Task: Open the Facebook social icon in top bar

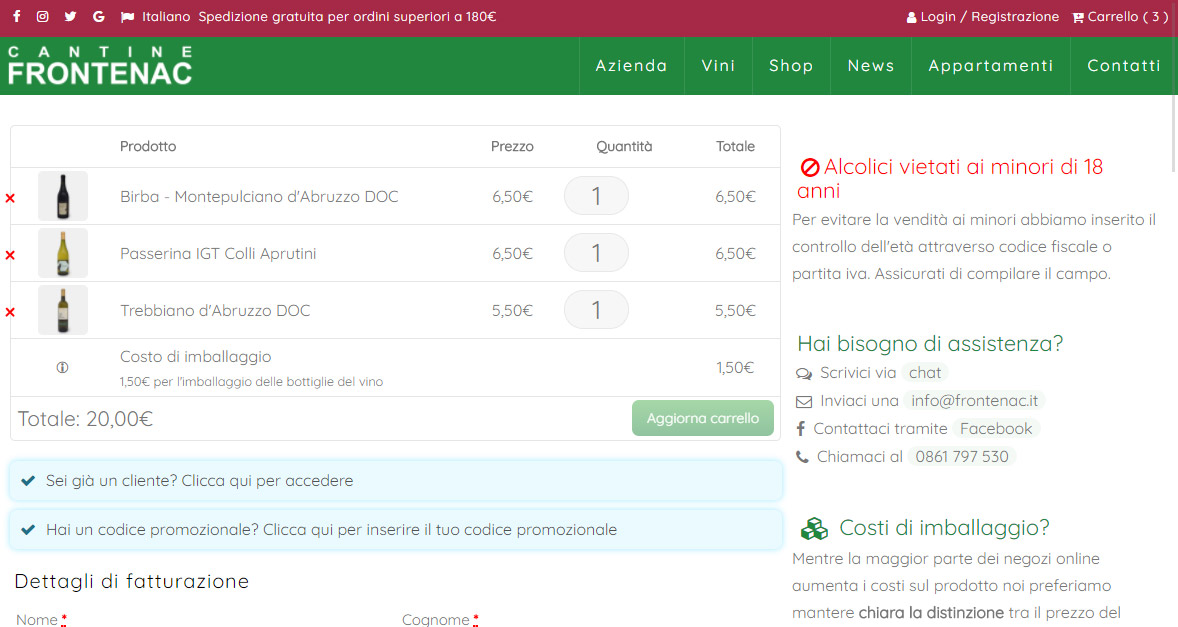Action: click(x=17, y=17)
